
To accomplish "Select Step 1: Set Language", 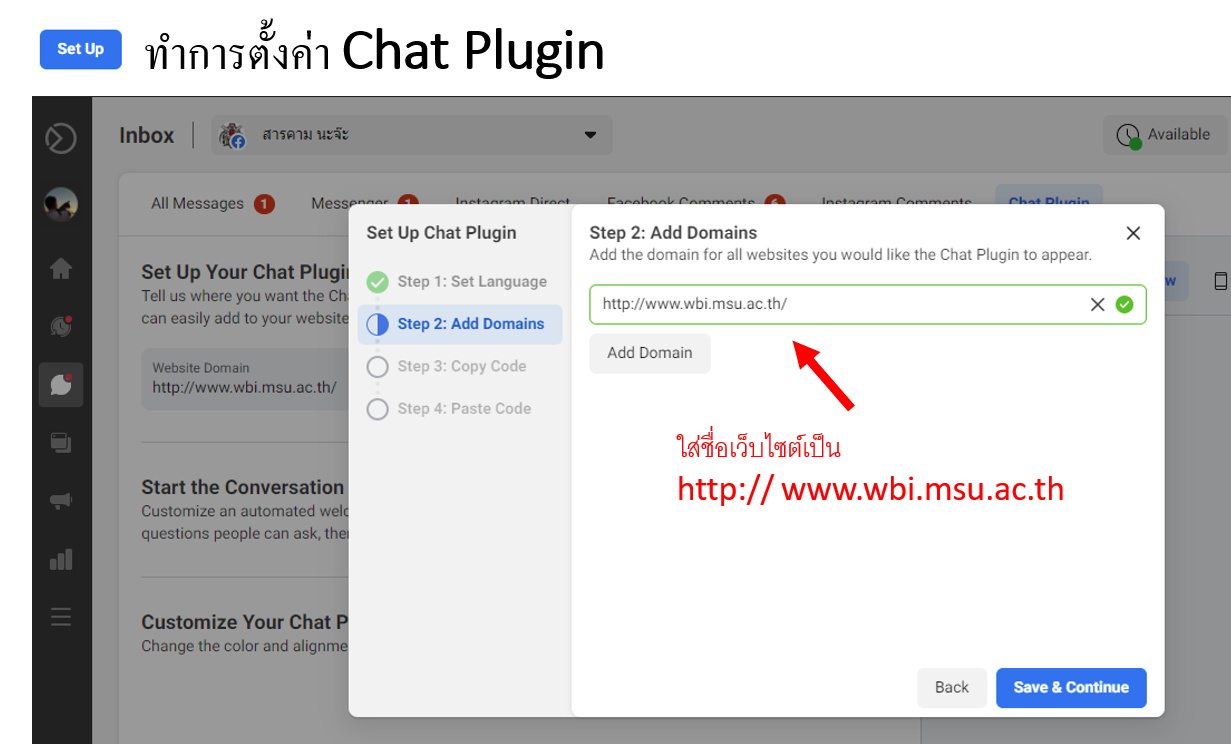I will (x=460, y=282).
